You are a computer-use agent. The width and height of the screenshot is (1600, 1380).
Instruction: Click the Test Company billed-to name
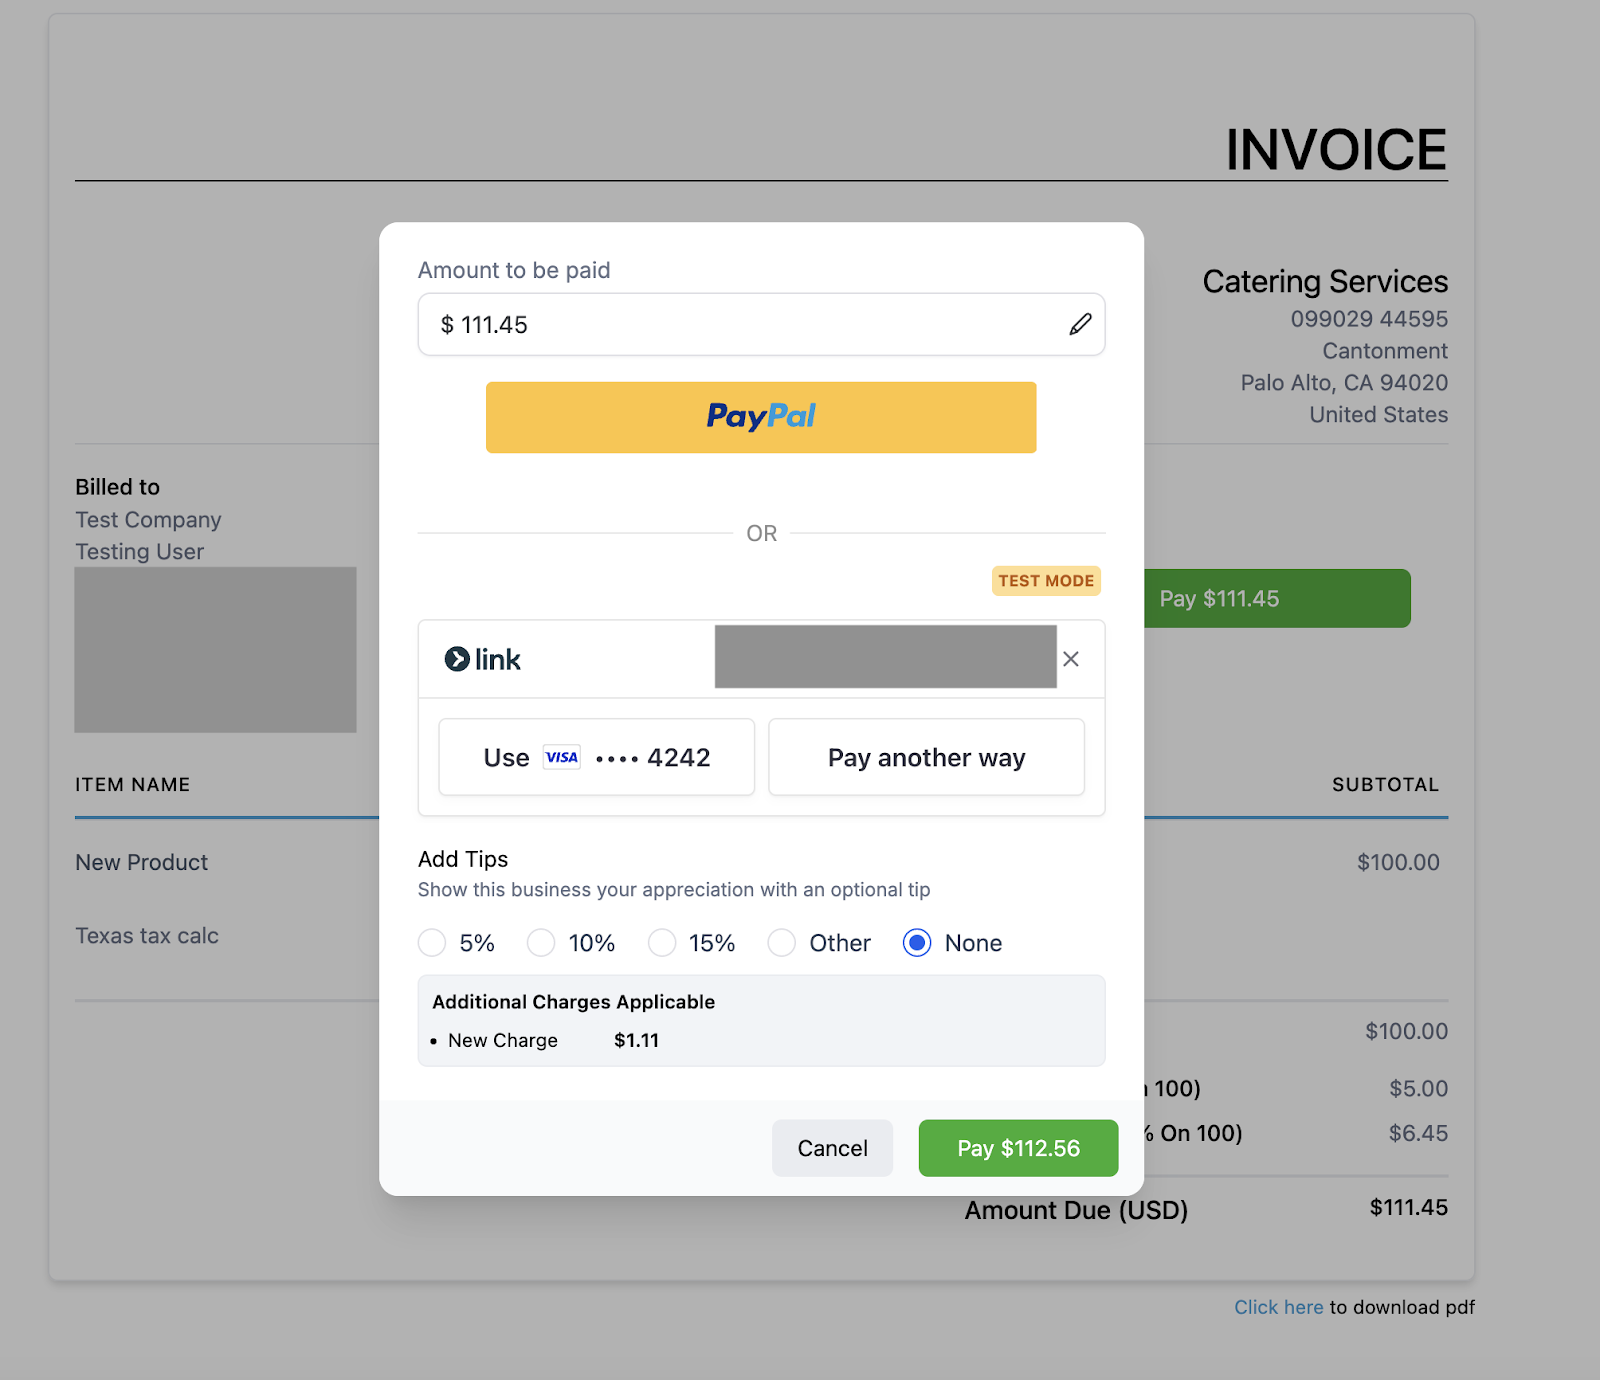pos(148,520)
